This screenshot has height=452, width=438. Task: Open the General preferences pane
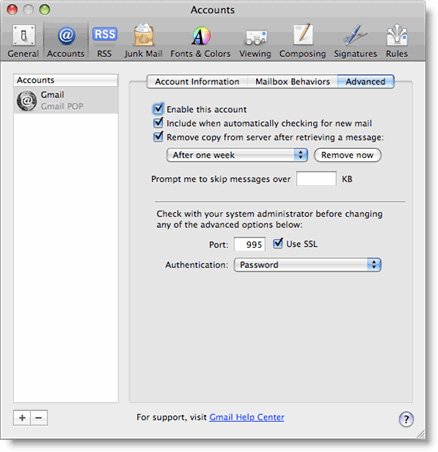[x=23, y=41]
